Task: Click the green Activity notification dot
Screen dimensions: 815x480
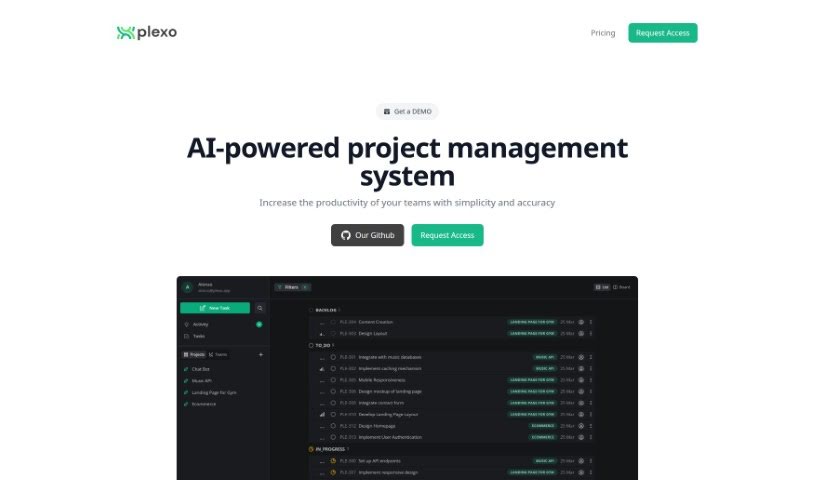Action: pyautogui.click(x=259, y=325)
